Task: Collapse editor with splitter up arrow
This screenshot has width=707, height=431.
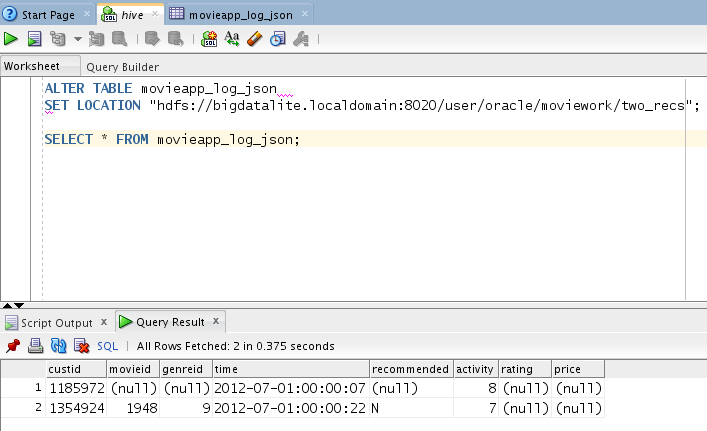Action: point(7,306)
